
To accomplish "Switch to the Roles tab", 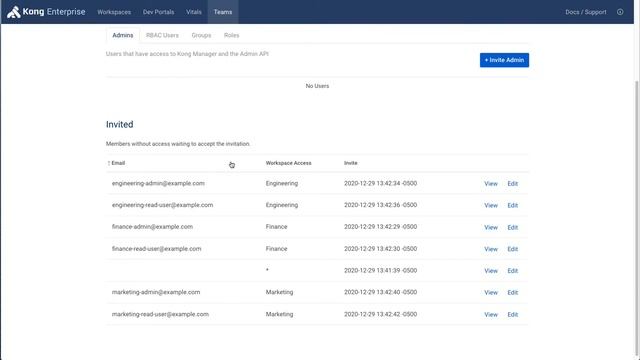I will point(231,35).
